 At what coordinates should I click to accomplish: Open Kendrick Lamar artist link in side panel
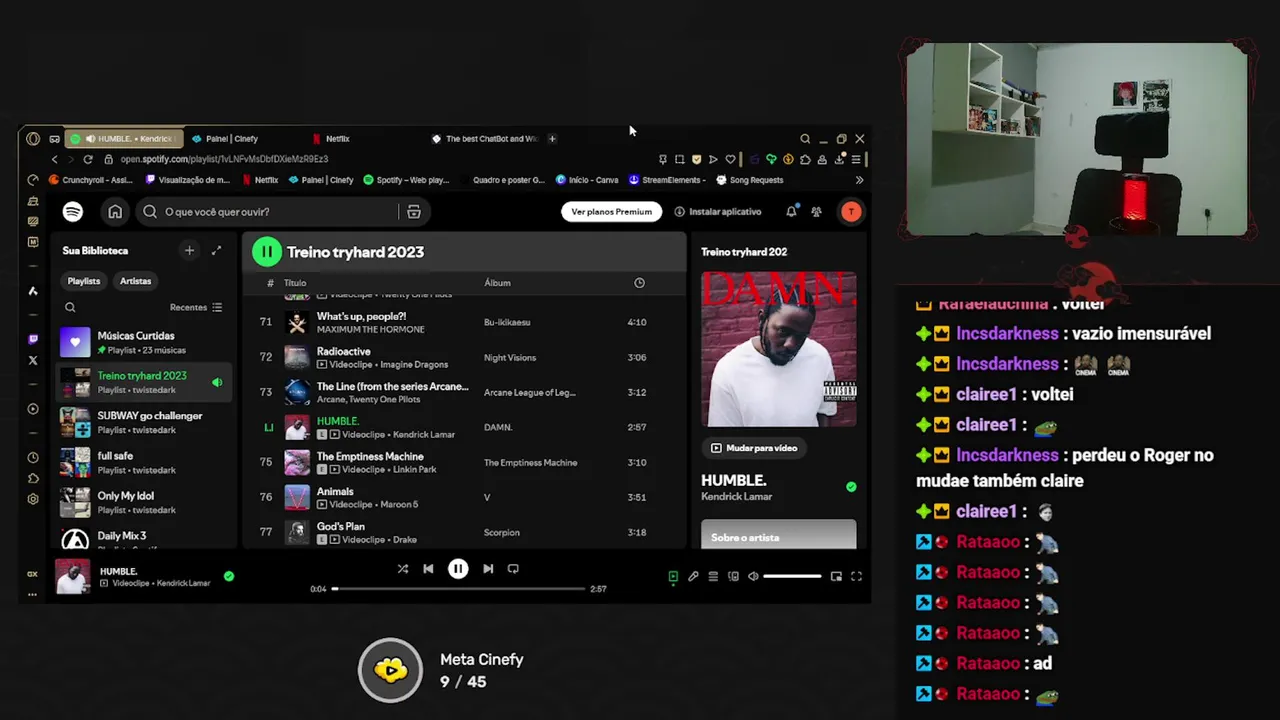click(736, 497)
